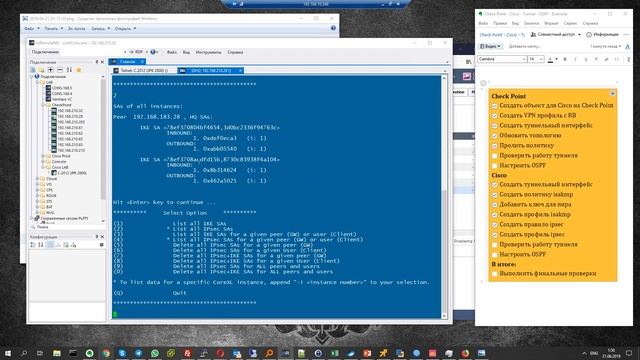This screenshot has height=360, width=640.
Task: Select VMWare VC in the connection tree
Action: [59, 99]
